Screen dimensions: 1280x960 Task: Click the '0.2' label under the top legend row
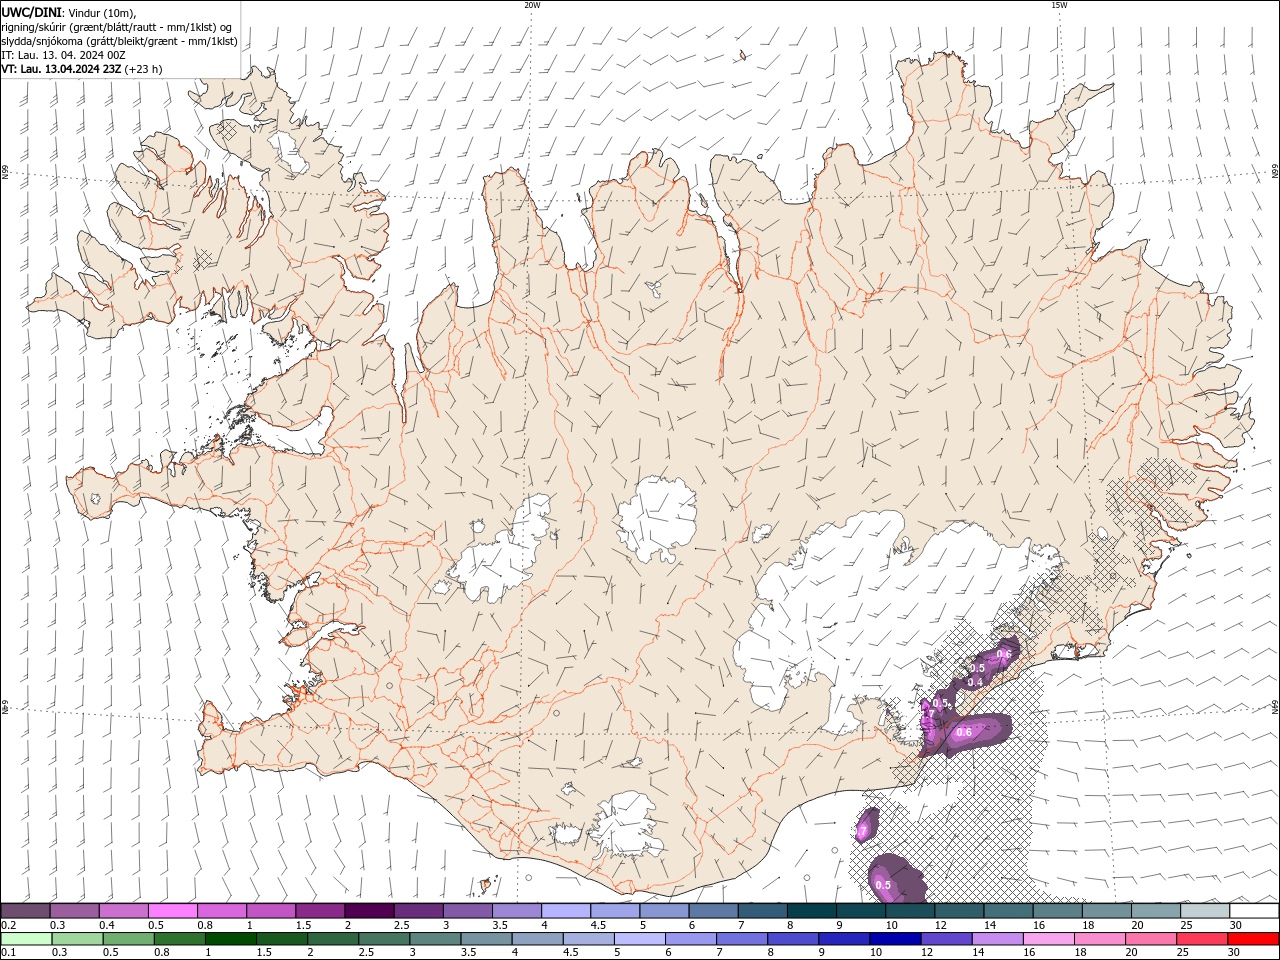8,925
